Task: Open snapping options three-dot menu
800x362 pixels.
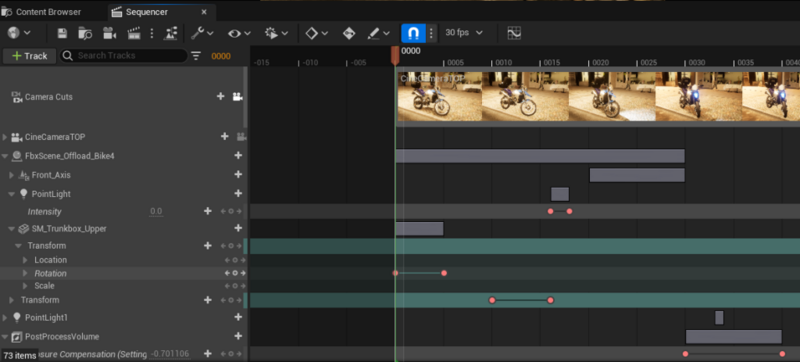Action: (x=431, y=34)
